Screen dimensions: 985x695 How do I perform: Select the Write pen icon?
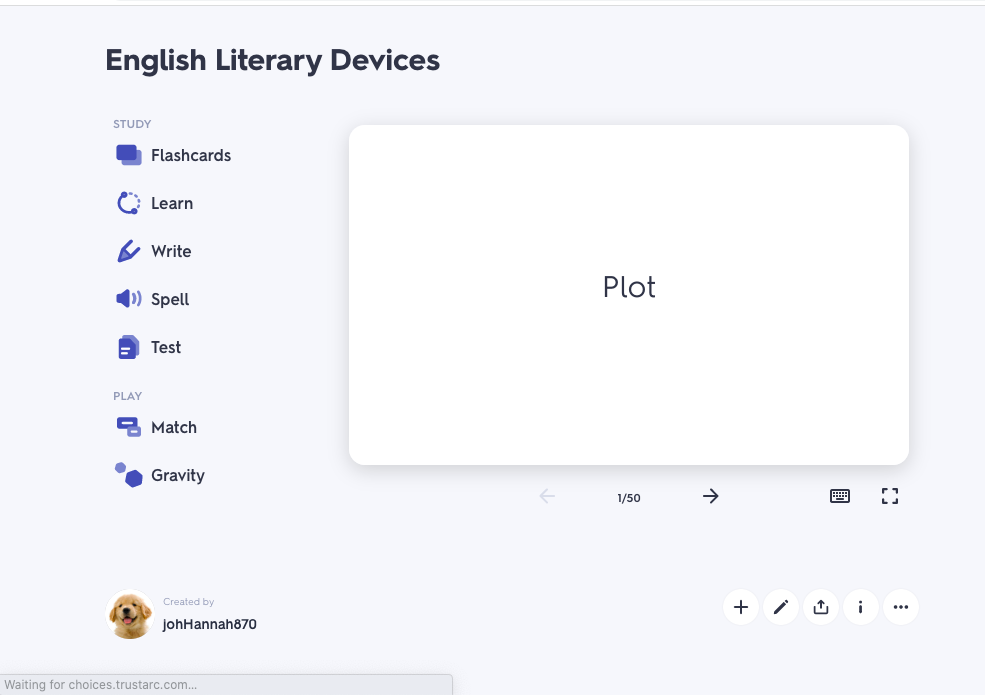click(x=129, y=251)
